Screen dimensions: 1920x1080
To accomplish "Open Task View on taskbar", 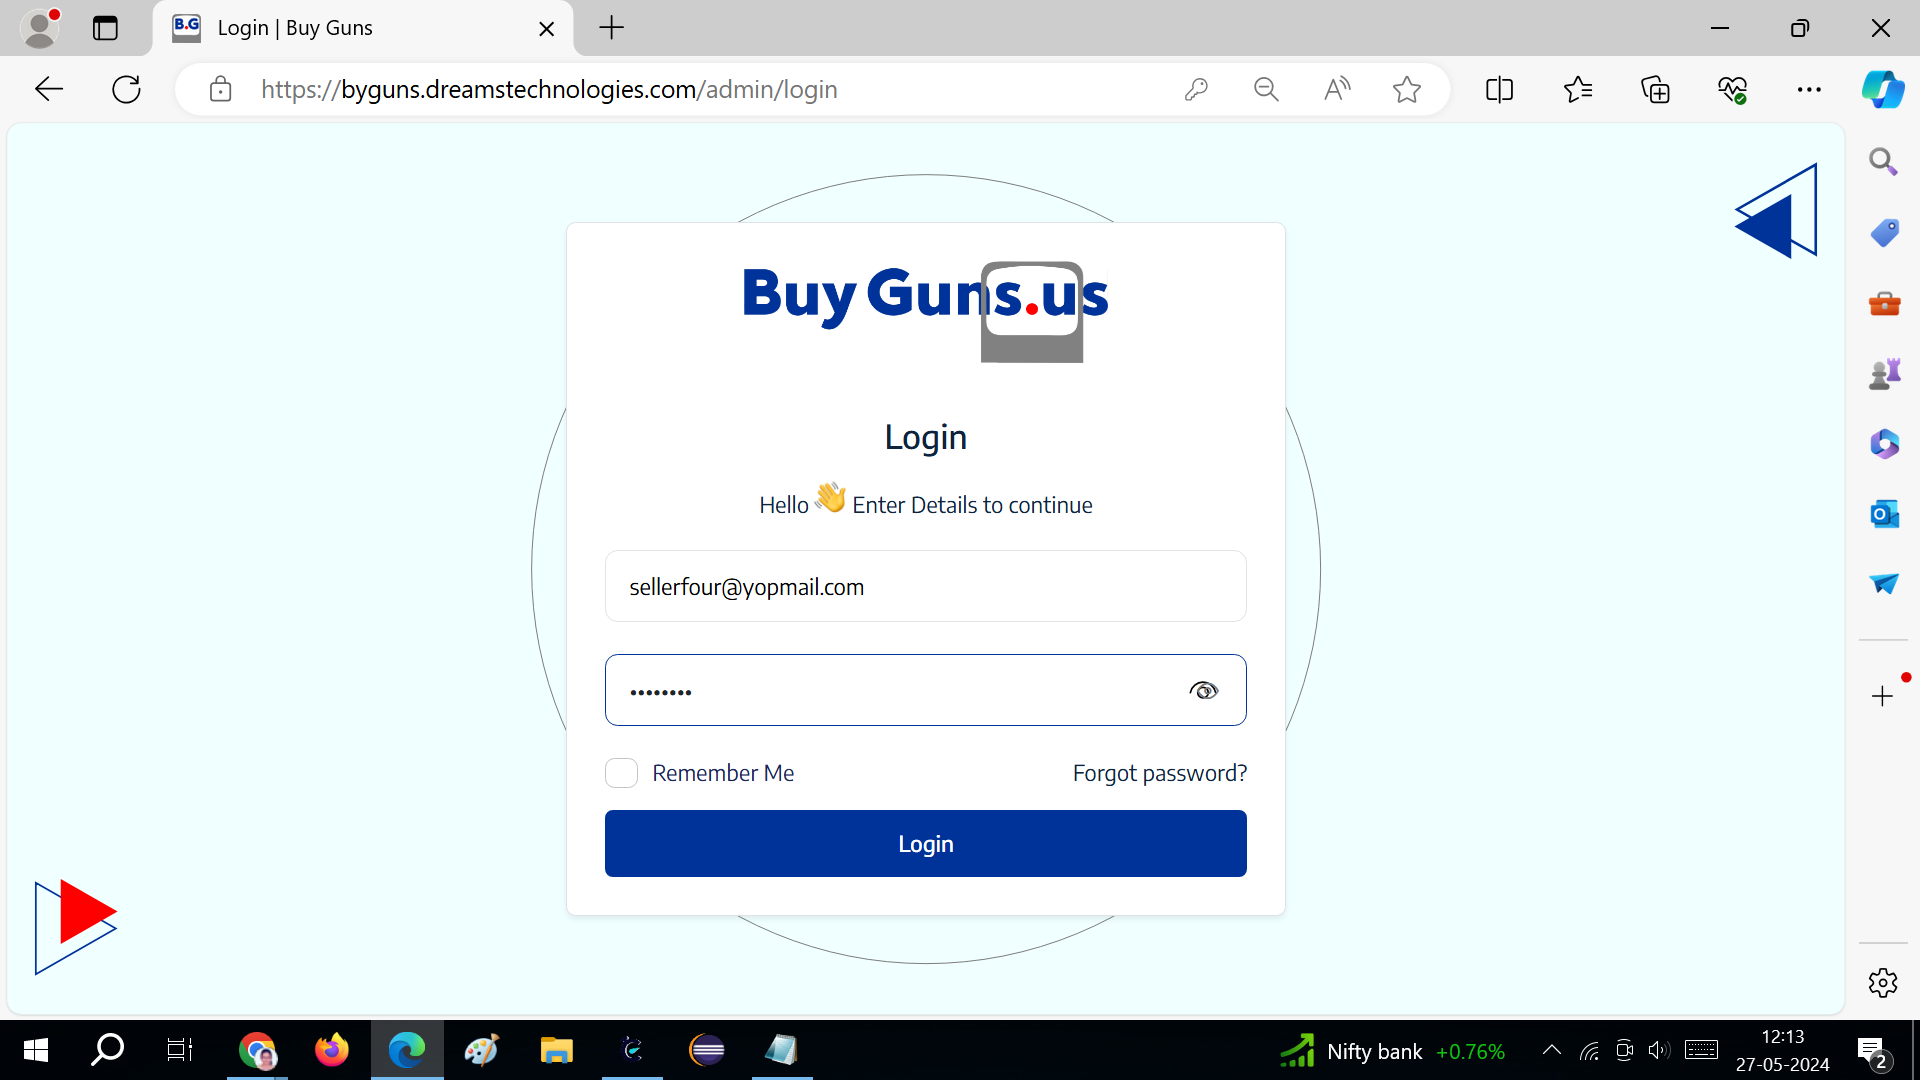I will 180,1050.
